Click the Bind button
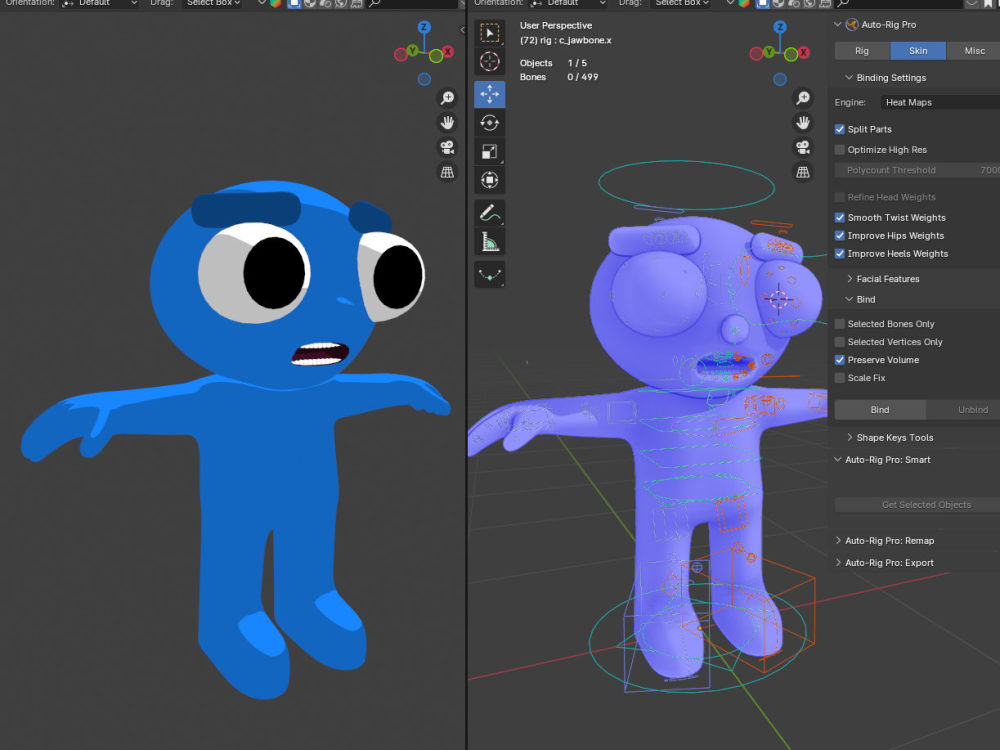The image size is (1000, 750). click(x=879, y=409)
